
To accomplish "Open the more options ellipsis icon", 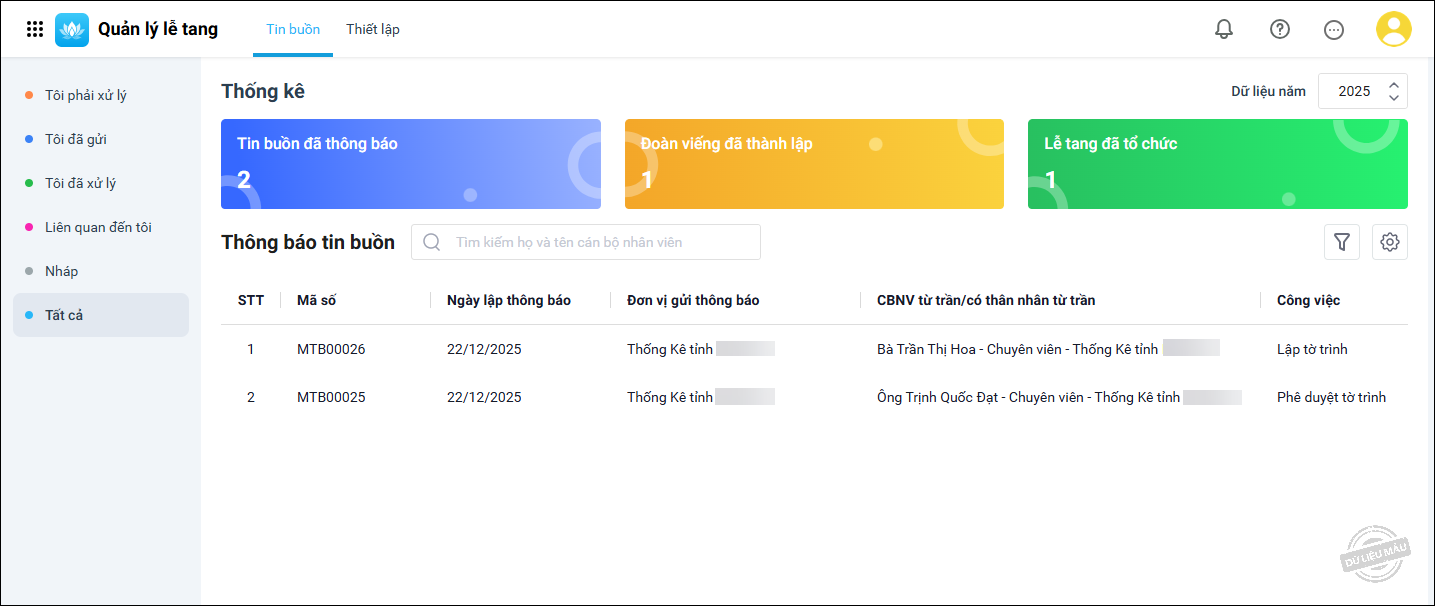I will tap(1334, 30).
